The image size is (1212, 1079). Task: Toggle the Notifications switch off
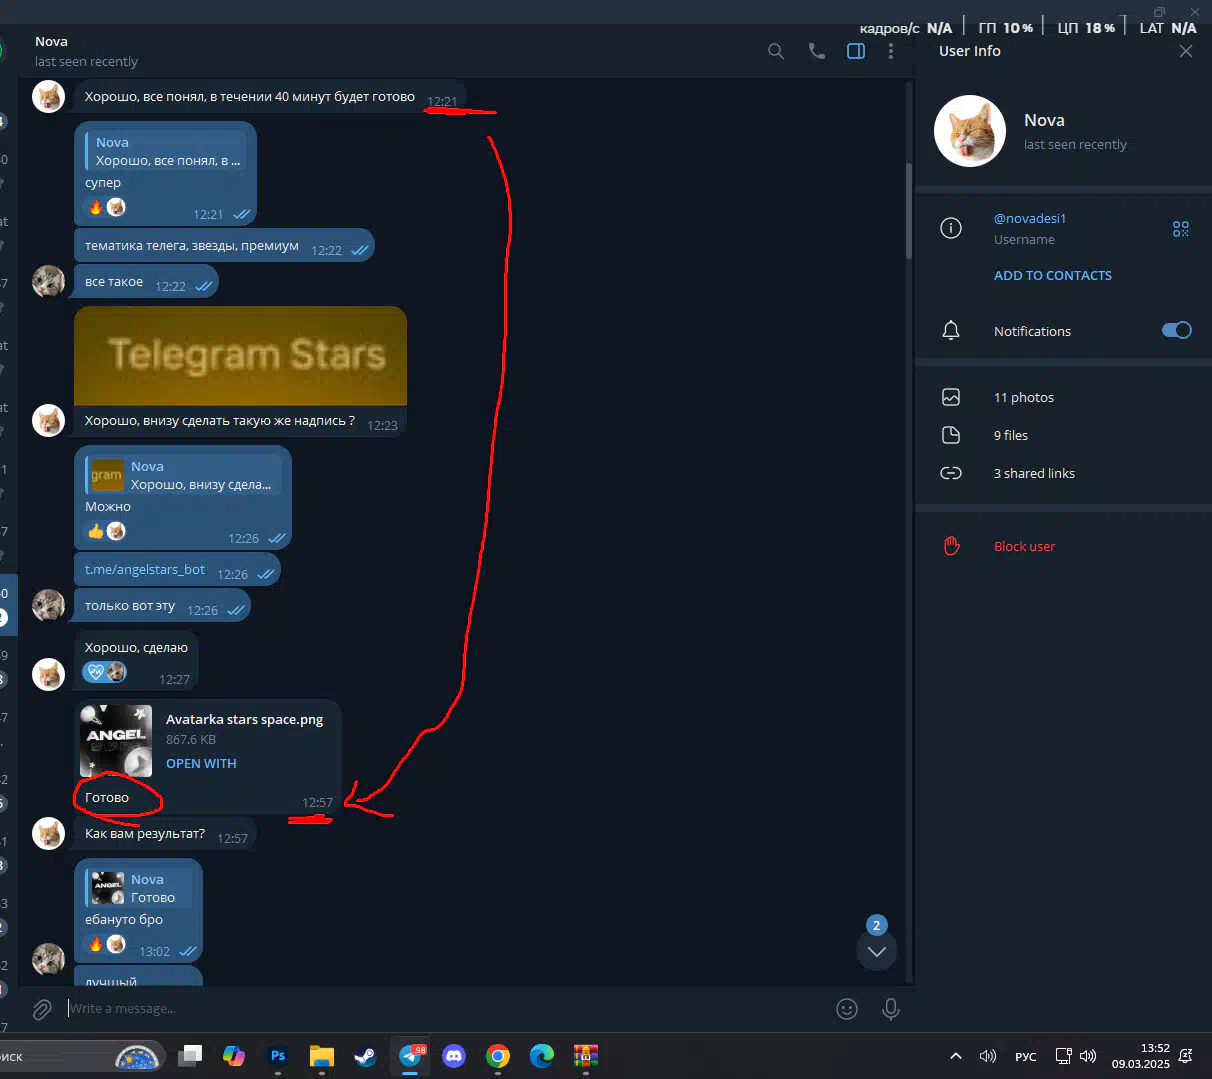[1177, 330]
